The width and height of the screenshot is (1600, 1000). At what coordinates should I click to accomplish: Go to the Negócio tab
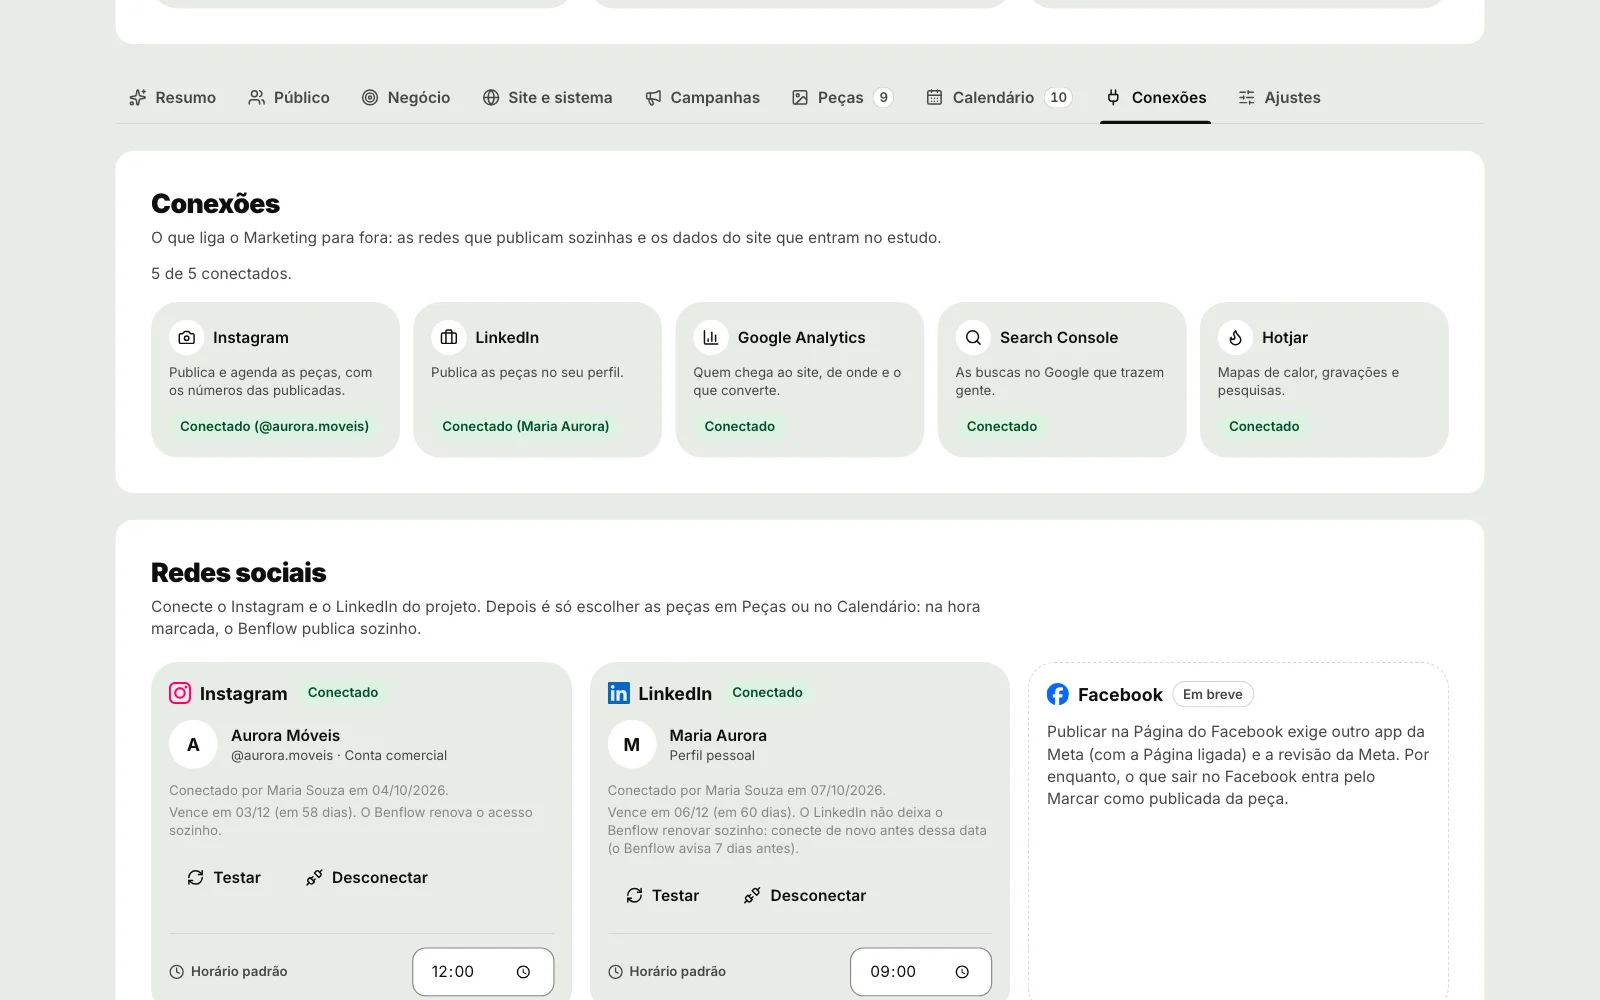pyautogui.click(x=406, y=97)
